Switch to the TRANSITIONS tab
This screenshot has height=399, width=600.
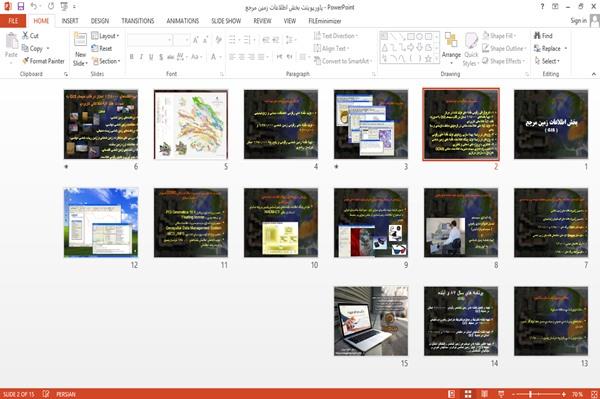138,21
